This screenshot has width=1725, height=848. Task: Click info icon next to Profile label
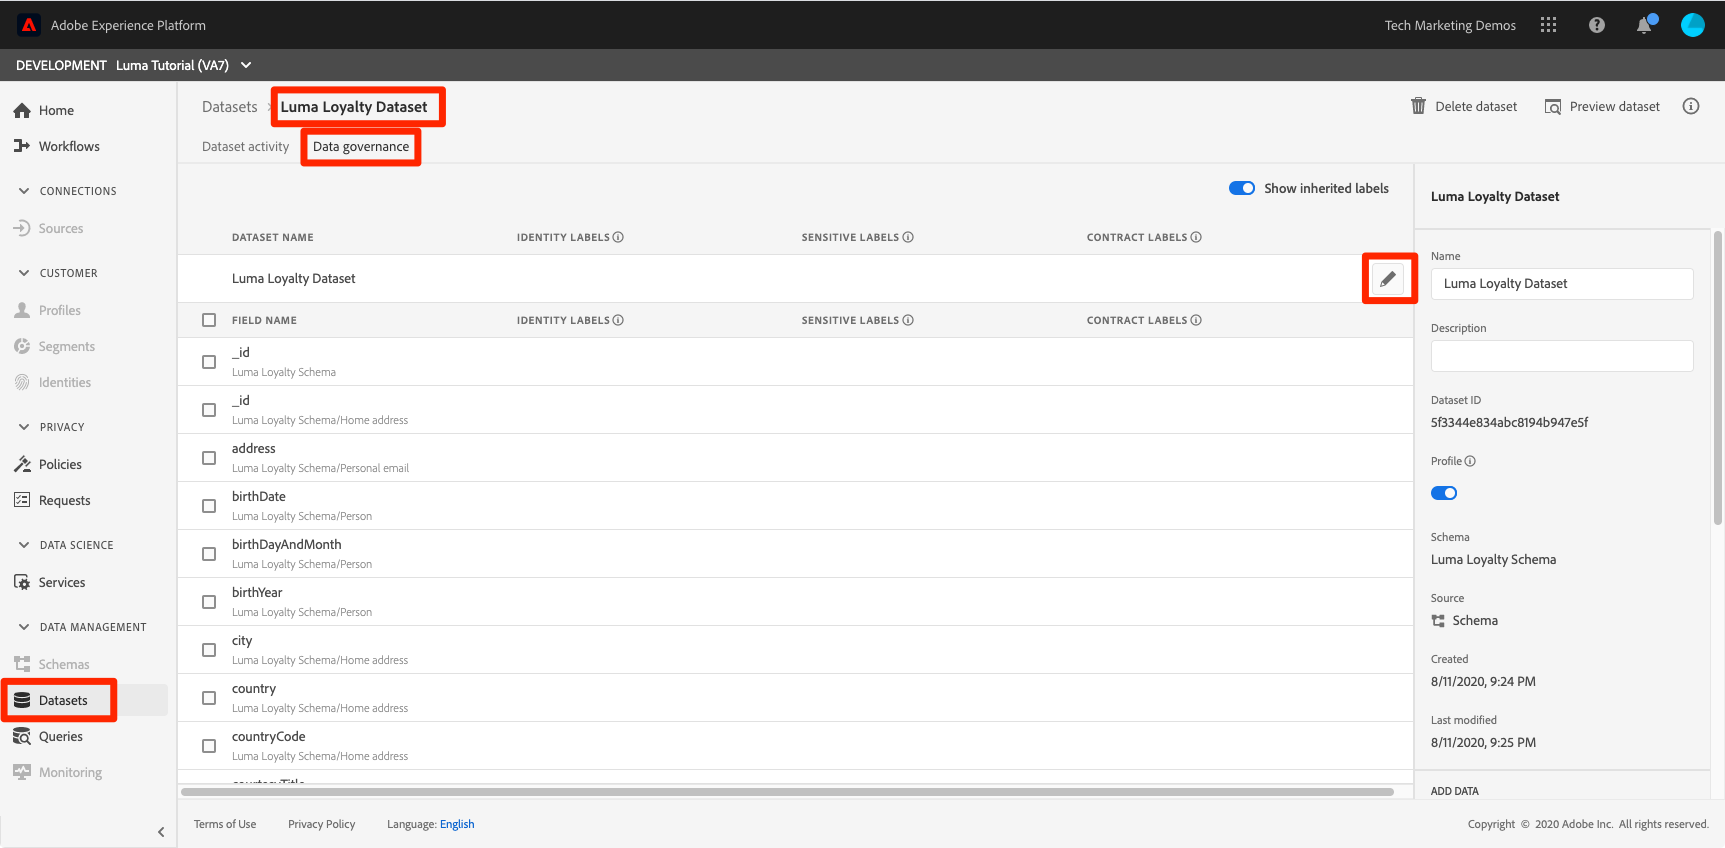pos(1470,461)
